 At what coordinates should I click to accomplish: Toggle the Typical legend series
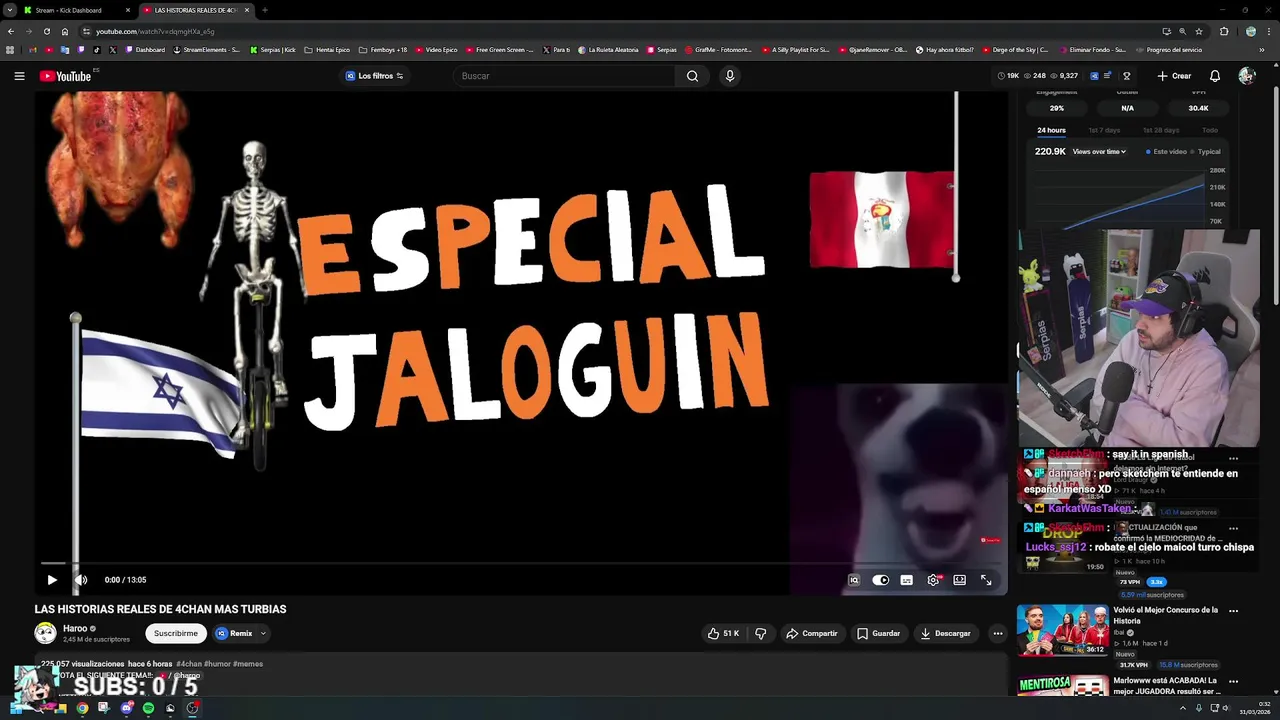coord(1205,152)
